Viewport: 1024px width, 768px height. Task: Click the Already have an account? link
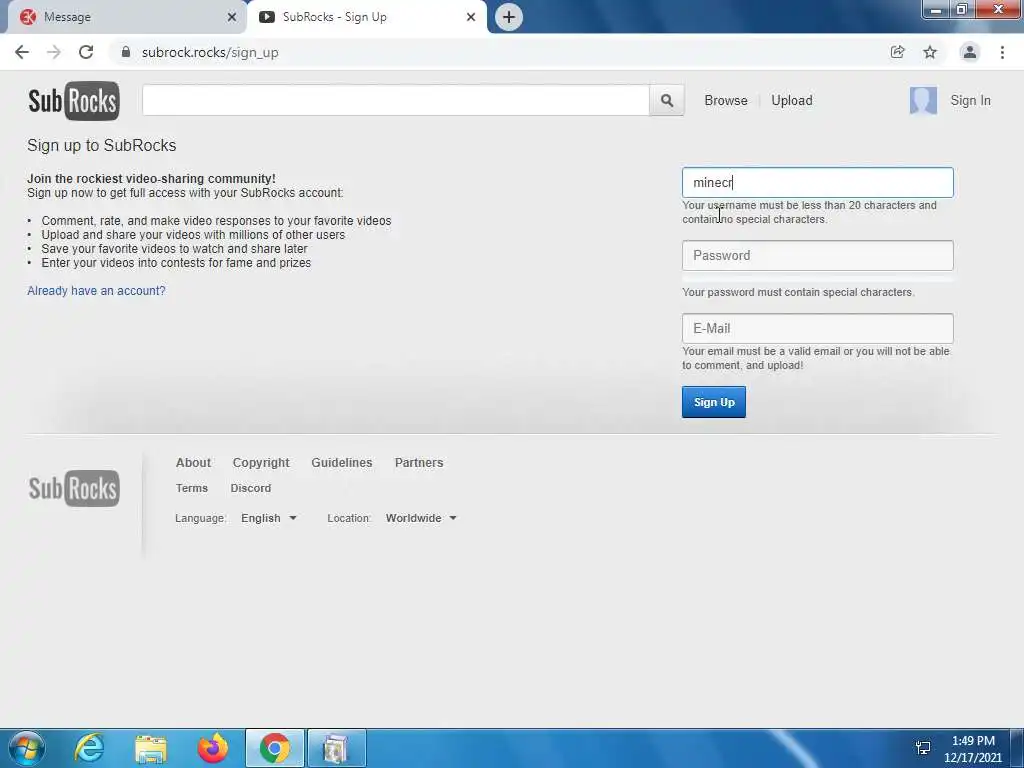coord(96,291)
